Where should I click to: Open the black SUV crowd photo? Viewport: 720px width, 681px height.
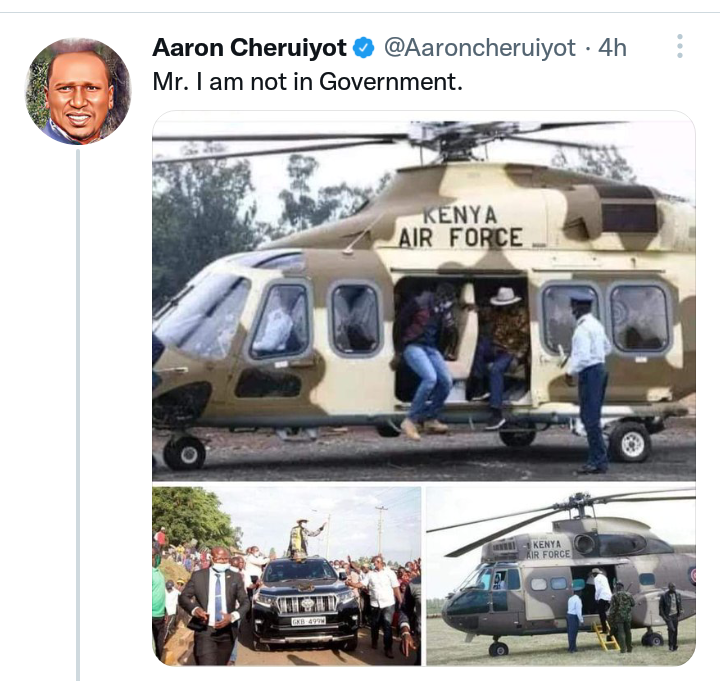pyautogui.click(x=287, y=576)
